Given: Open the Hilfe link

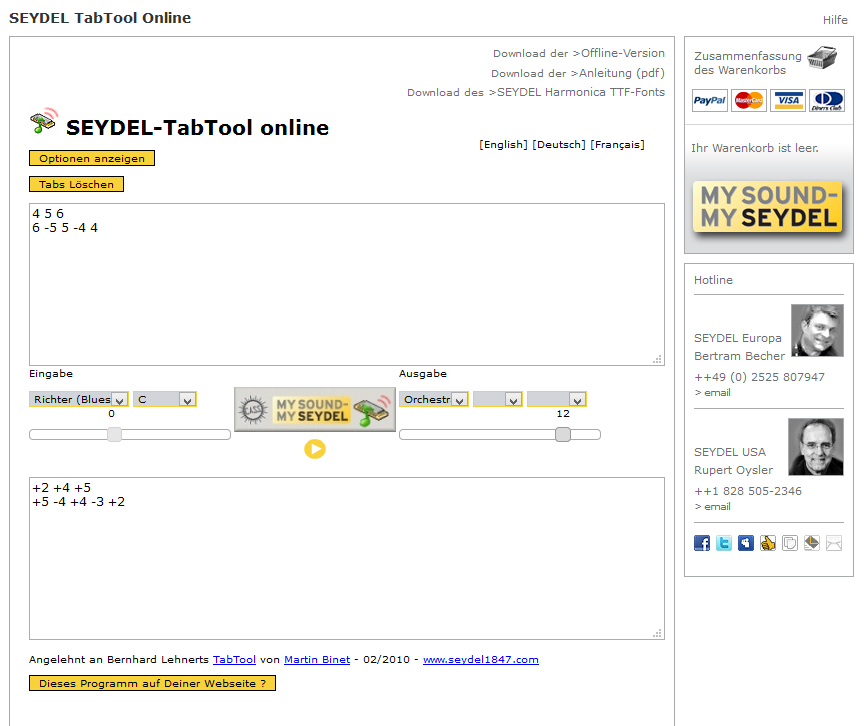Looking at the screenshot, I should point(835,20).
